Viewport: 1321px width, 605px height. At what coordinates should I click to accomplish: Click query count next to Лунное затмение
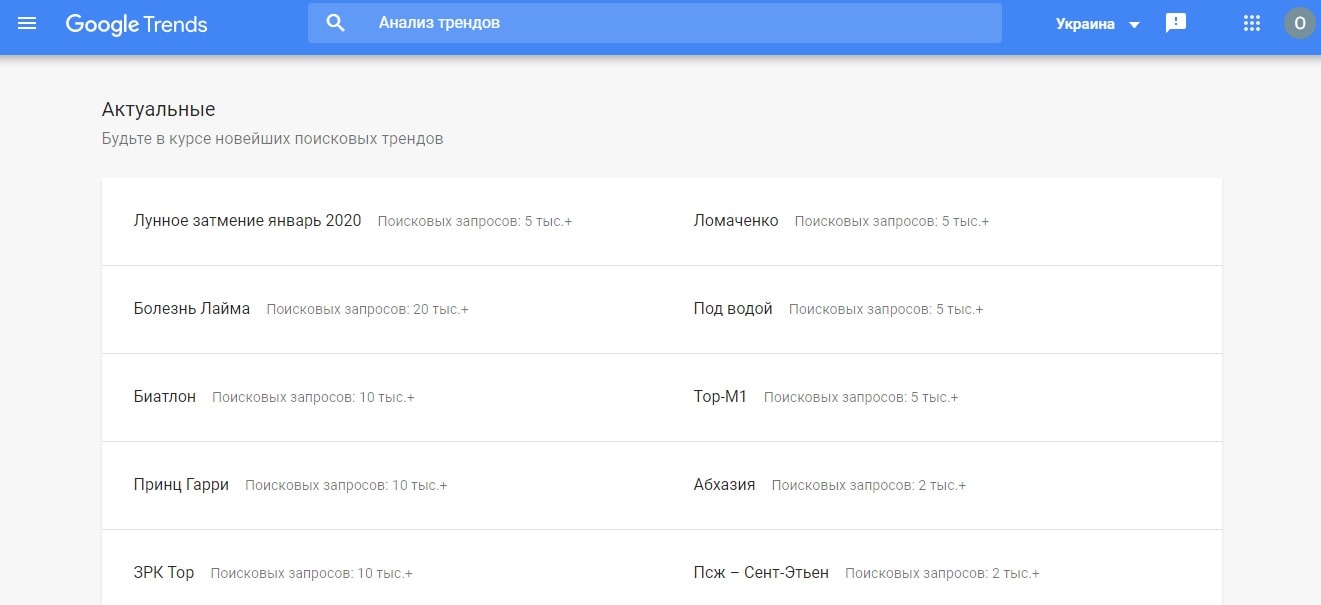pos(475,222)
